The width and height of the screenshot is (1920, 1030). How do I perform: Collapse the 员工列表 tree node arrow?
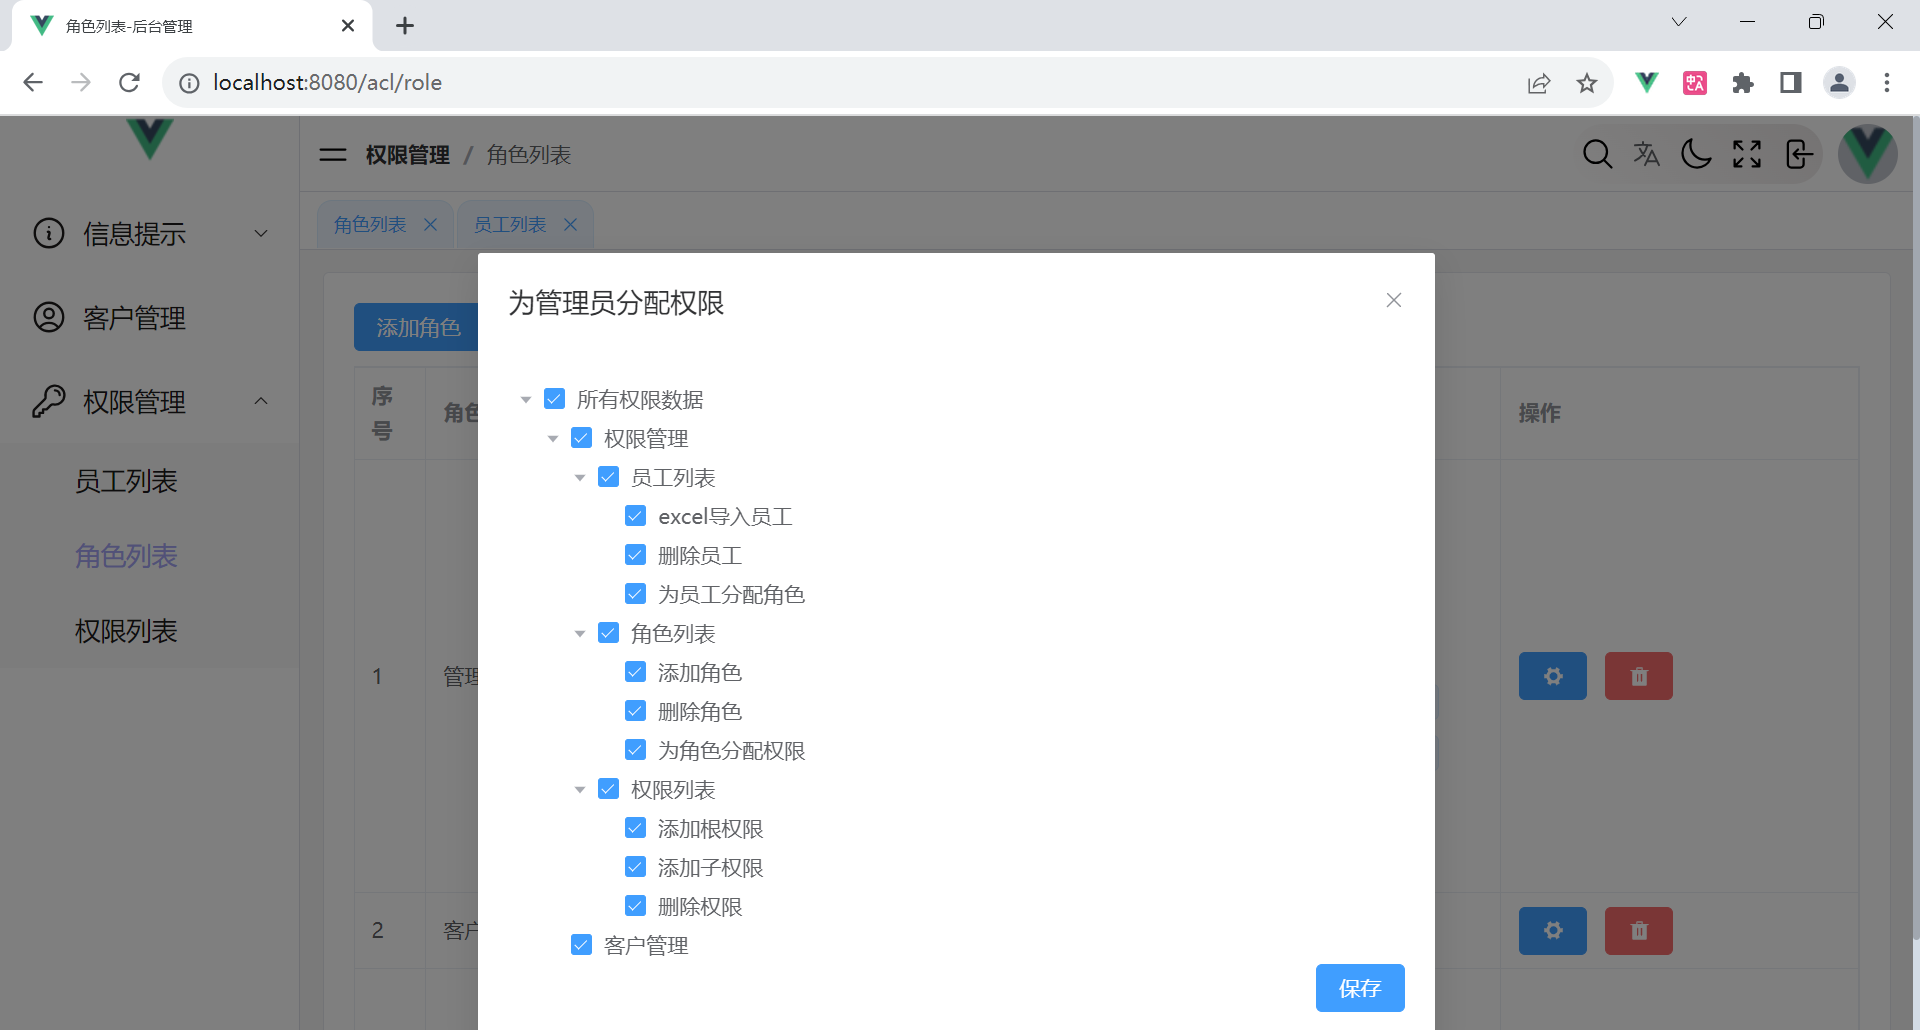(580, 478)
